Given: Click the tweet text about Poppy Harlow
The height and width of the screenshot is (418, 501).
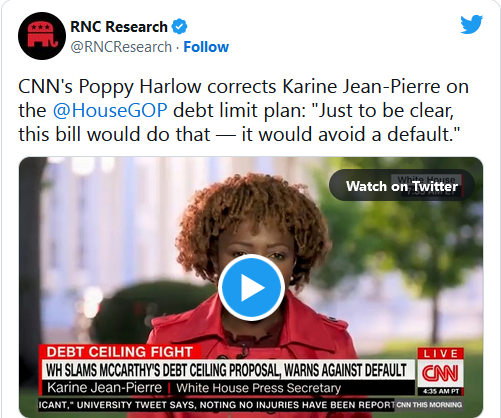Looking at the screenshot, I should click(x=243, y=111).
